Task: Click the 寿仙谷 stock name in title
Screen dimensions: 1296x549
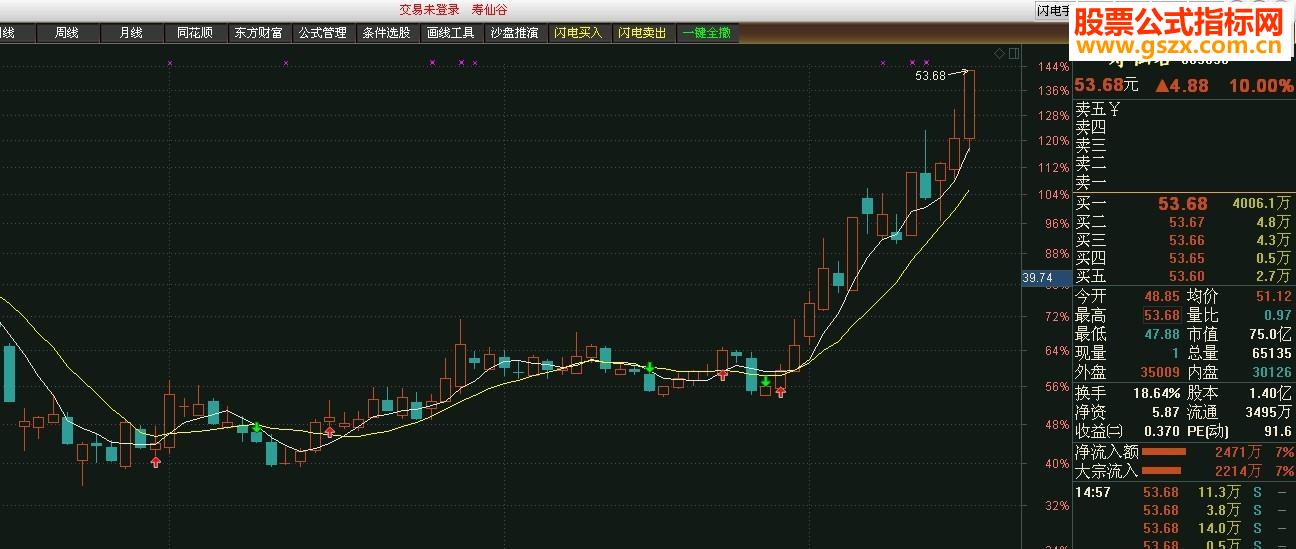Action: (x=489, y=9)
